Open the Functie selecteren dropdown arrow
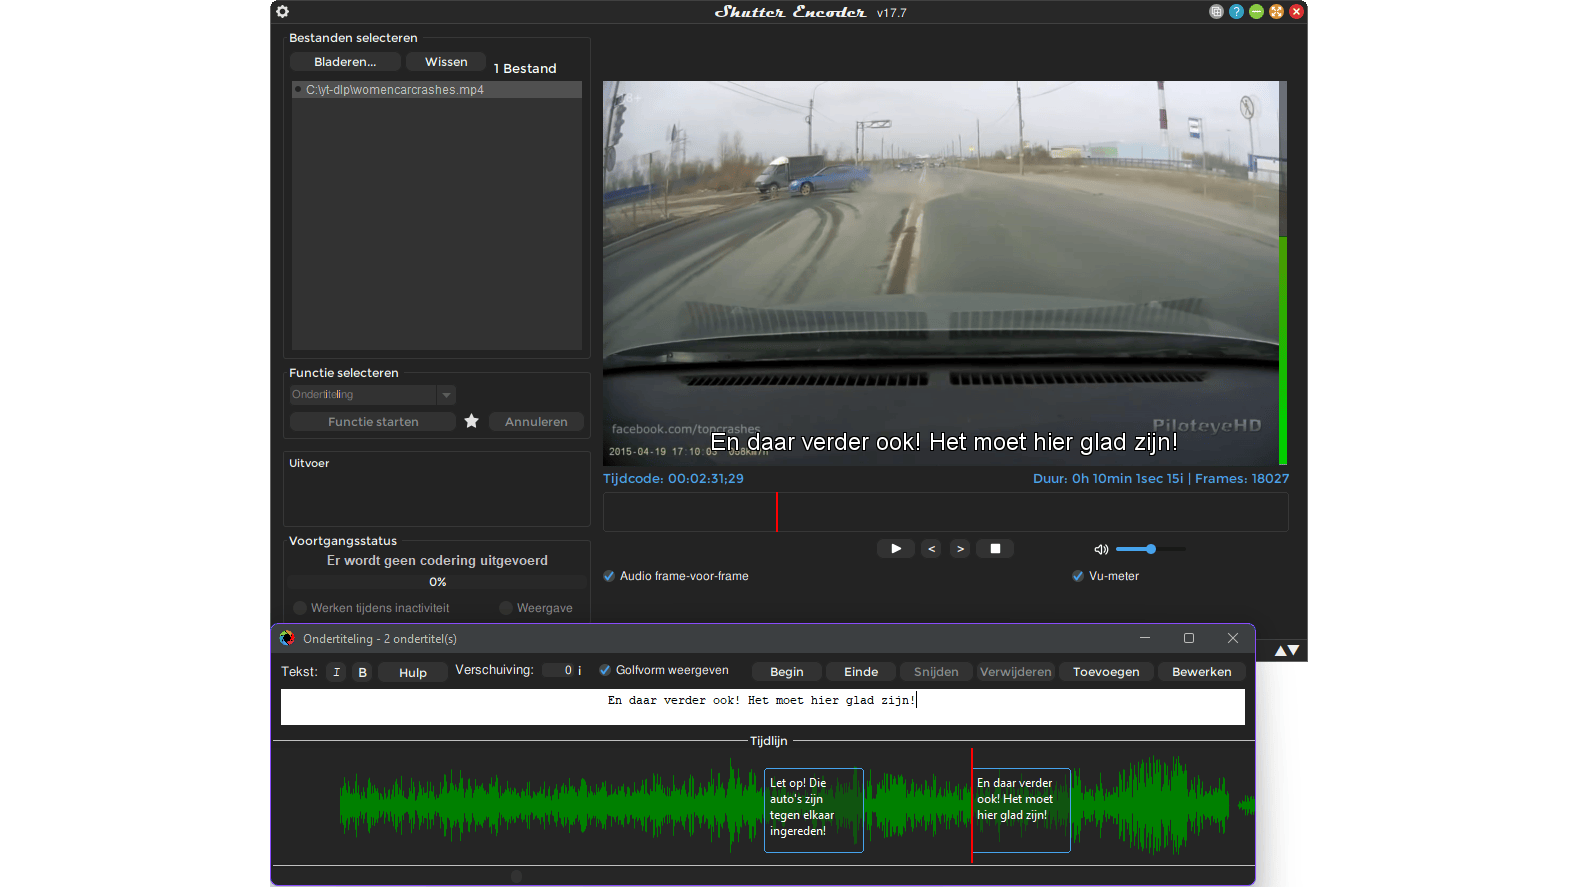 coord(447,395)
